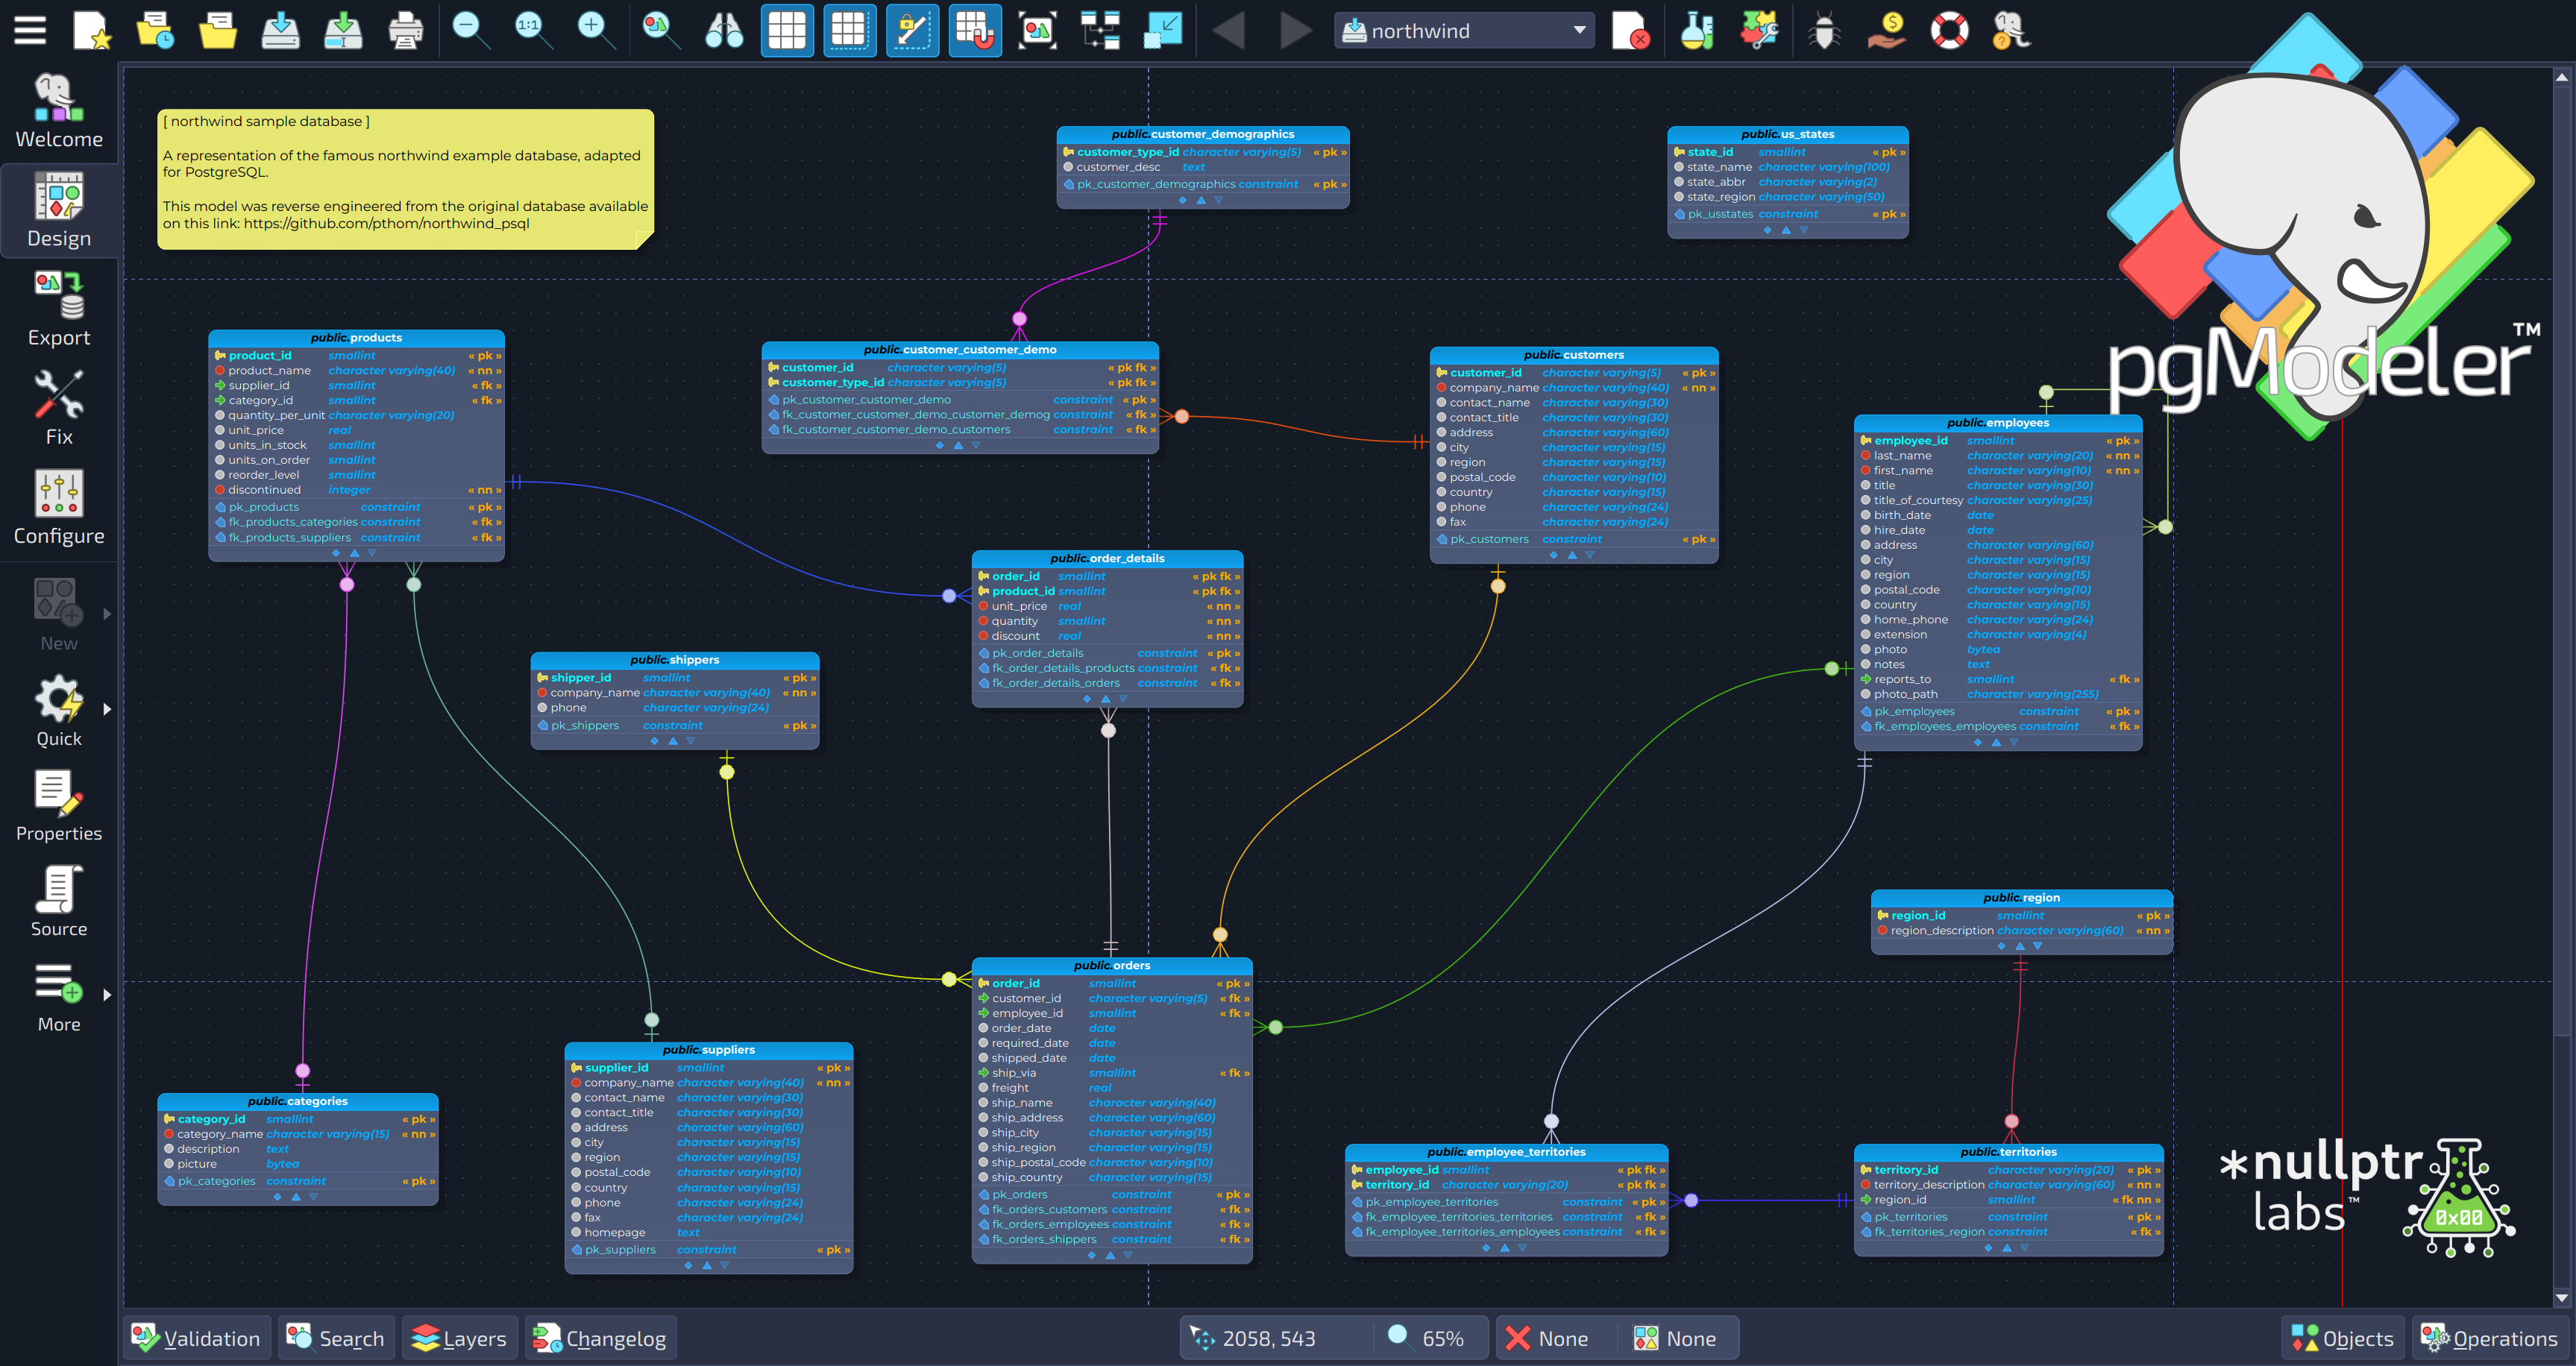Collapse attributes under public.categories table
2576x1366 pixels.
click(296, 1197)
